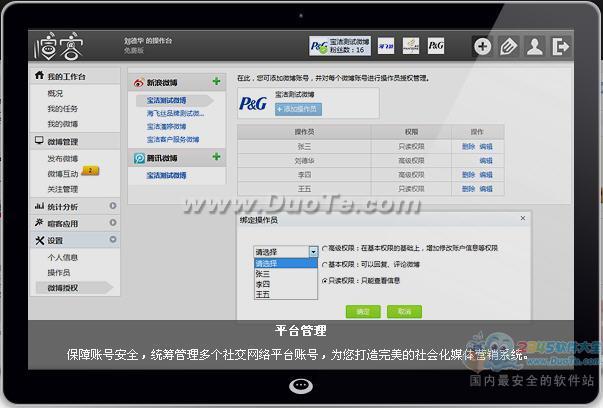Close the 绑定操作员 dialog with X
Viewport: 603px width, 408px height.
(523, 218)
